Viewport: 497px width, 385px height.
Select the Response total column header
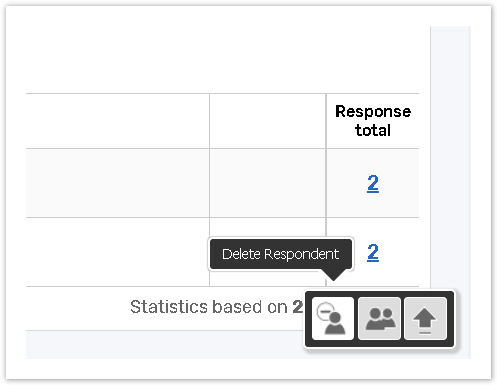coord(373,121)
